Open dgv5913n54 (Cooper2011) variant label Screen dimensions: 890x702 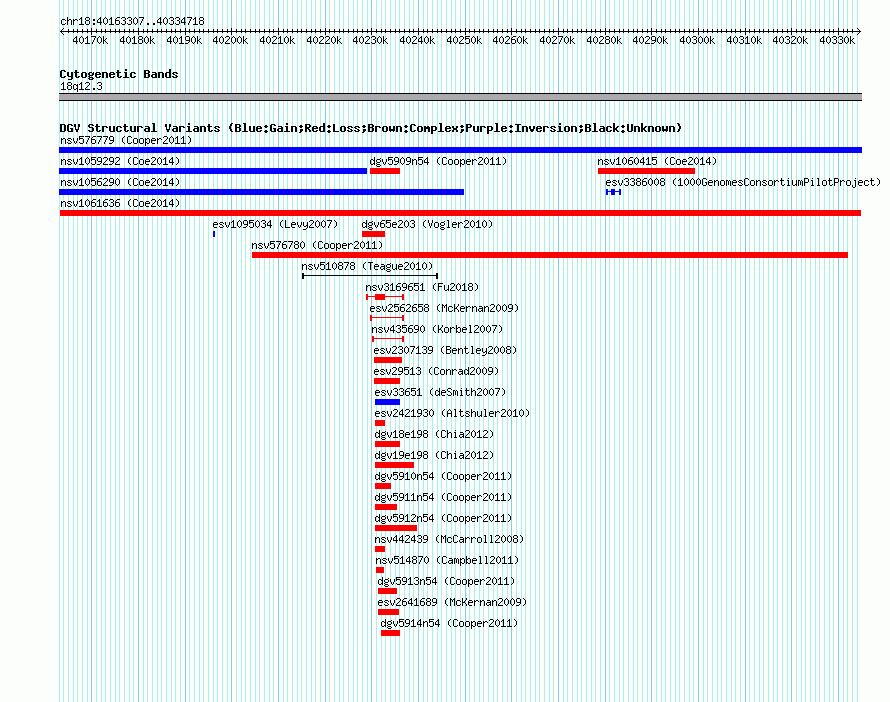(446, 581)
